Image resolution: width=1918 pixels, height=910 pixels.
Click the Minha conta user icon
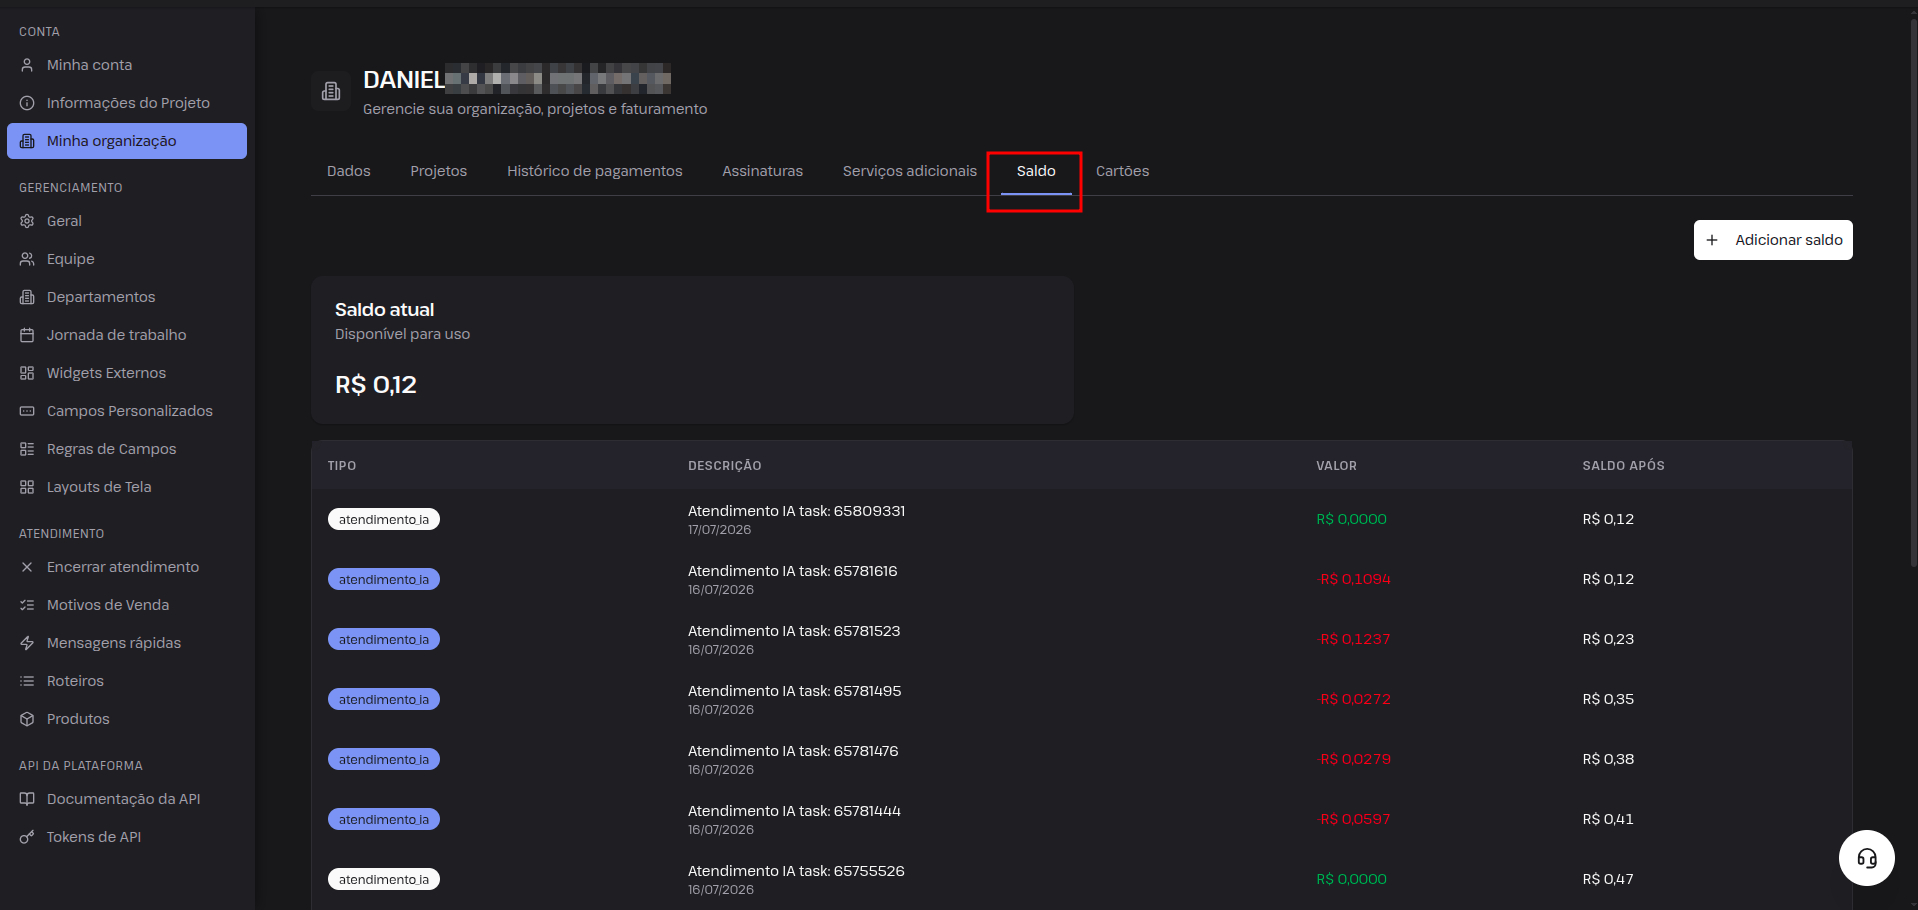tap(27, 65)
